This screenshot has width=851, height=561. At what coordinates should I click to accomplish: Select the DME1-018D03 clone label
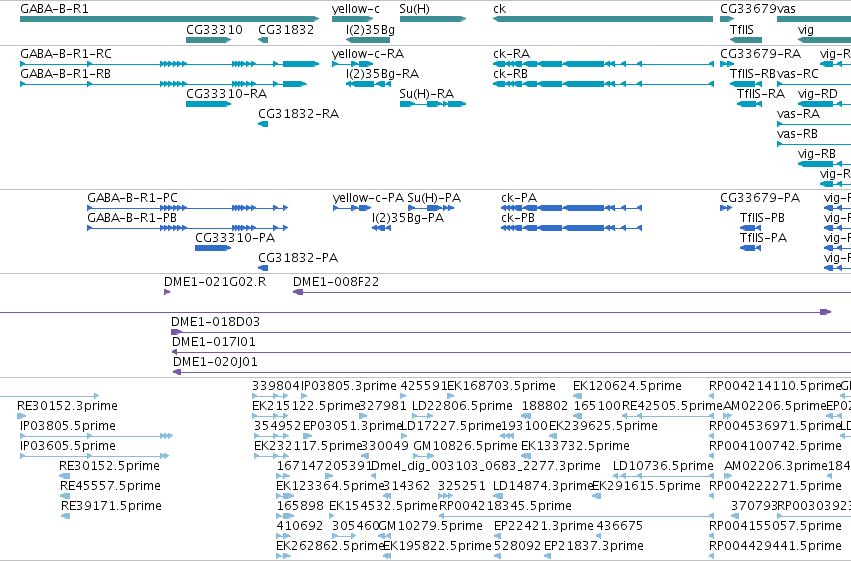[x=215, y=322]
